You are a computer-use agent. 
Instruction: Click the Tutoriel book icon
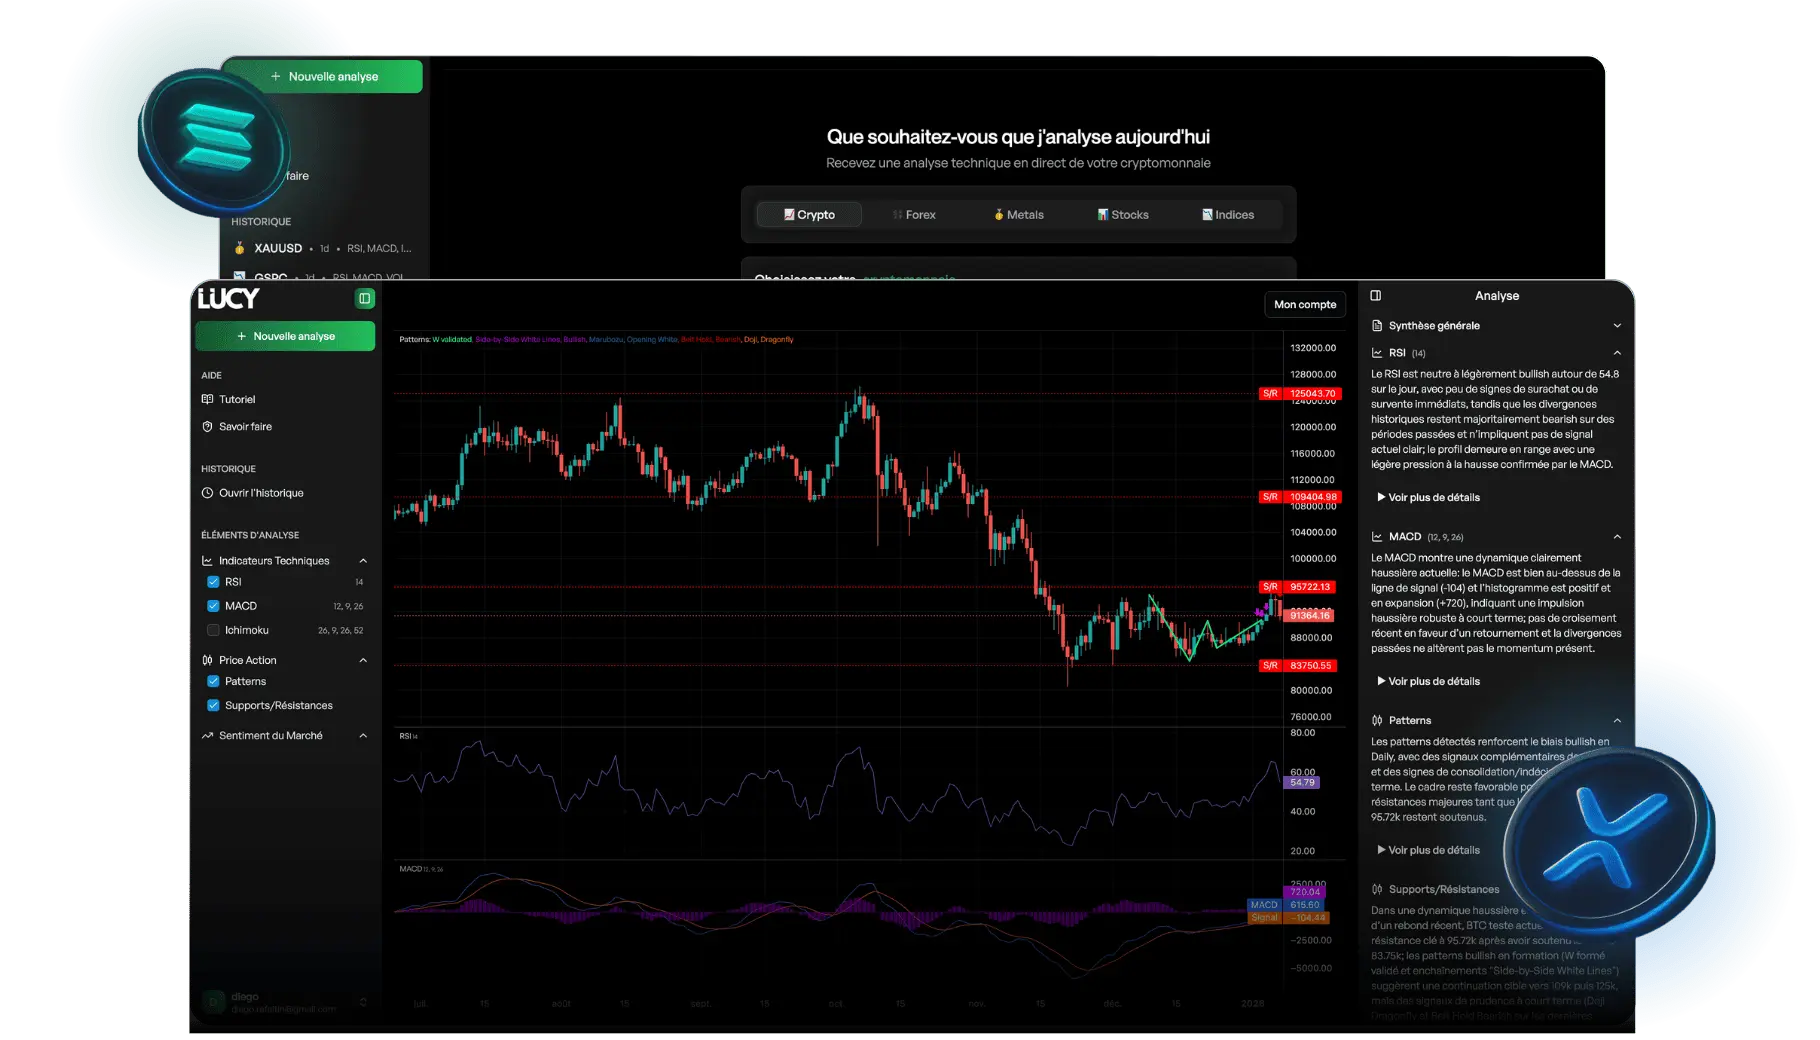tap(208, 399)
